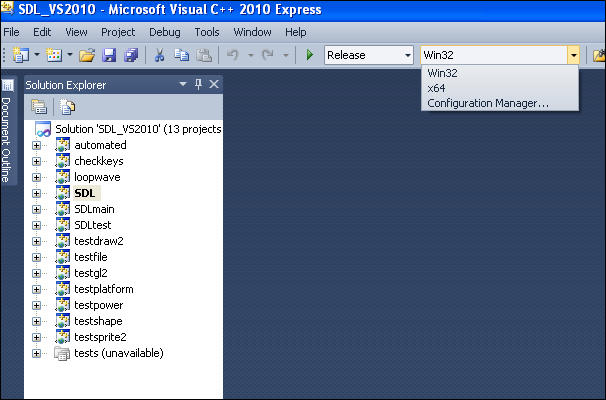Viewport: 606px width, 400px height.
Task: Expand the SDLtest project node
Action: [36, 225]
